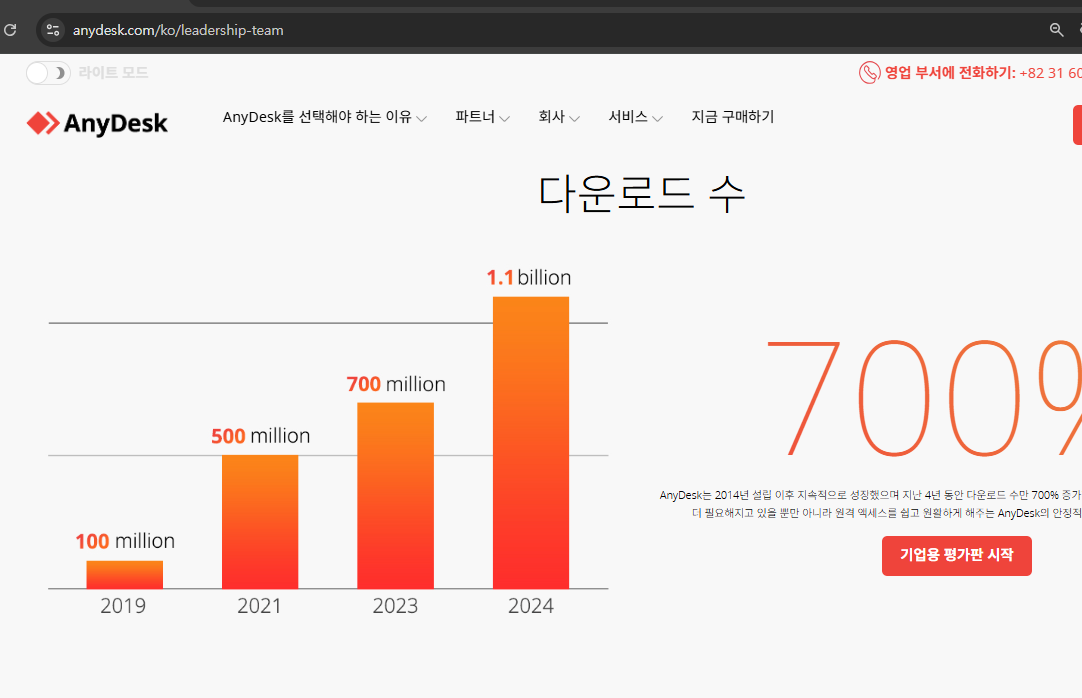Viewport: 1082px width, 698px height.
Task: Select the AnyDesk logo text
Action: (115, 123)
